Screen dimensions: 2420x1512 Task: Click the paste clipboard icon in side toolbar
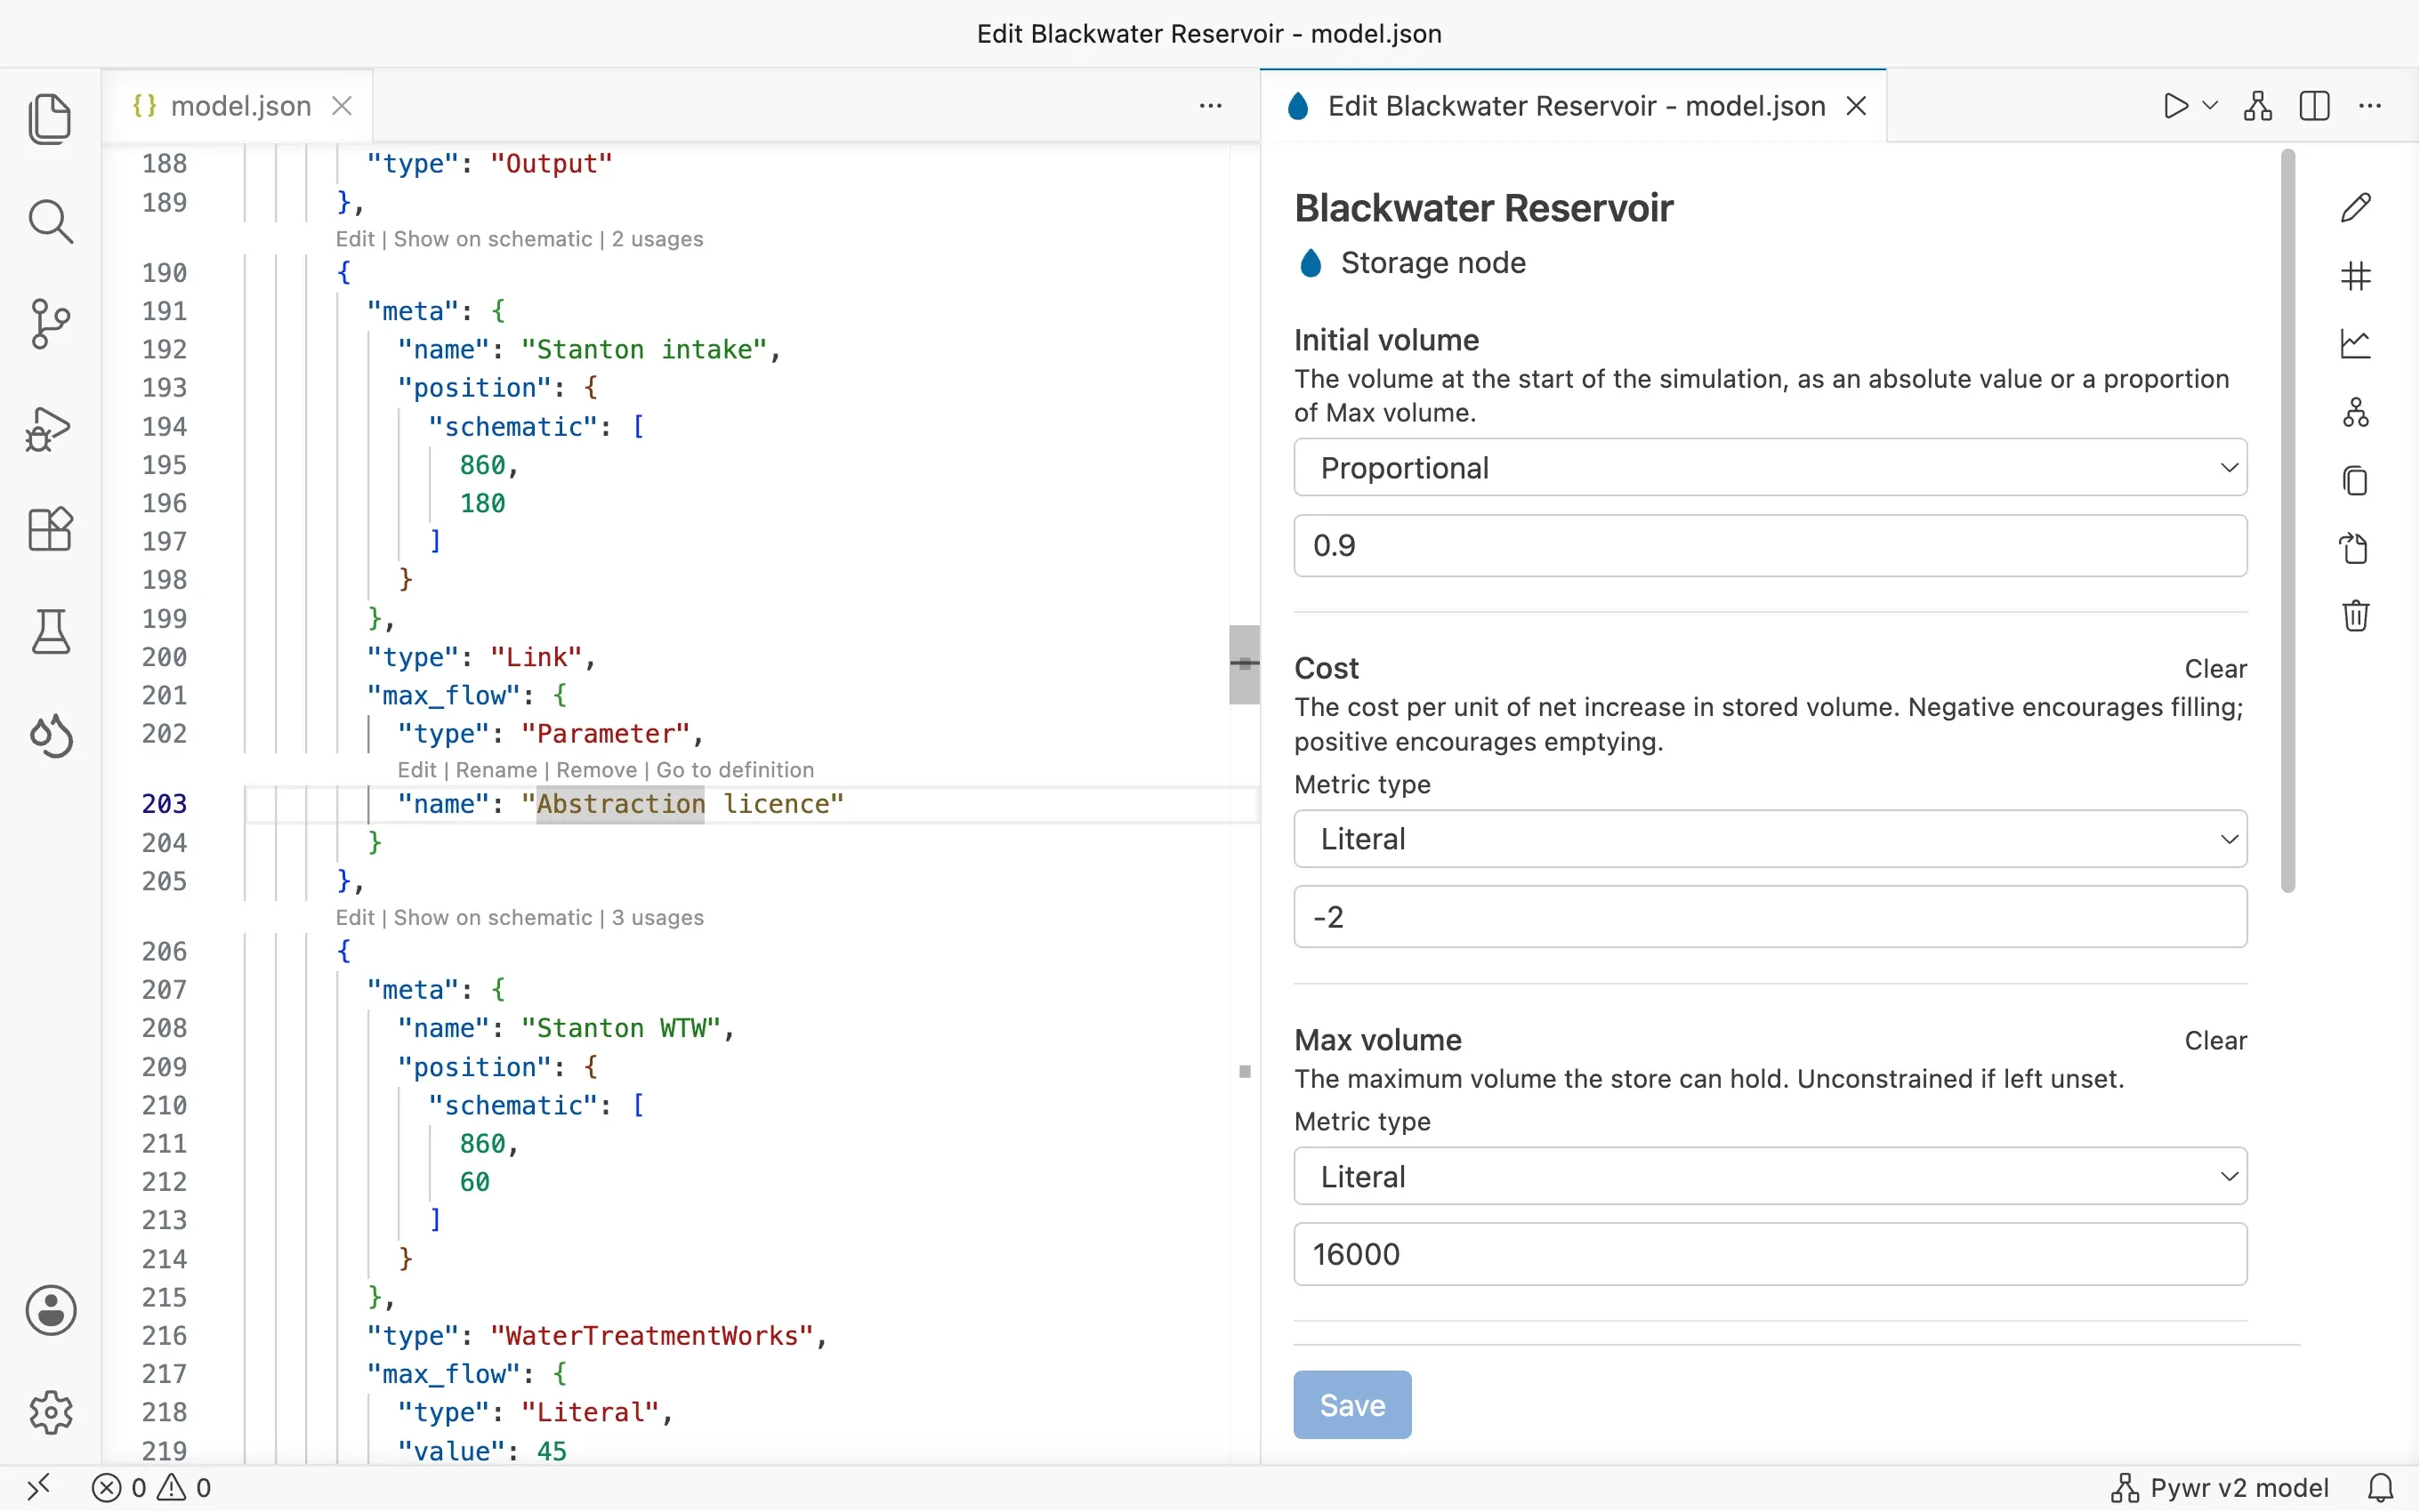point(2356,548)
